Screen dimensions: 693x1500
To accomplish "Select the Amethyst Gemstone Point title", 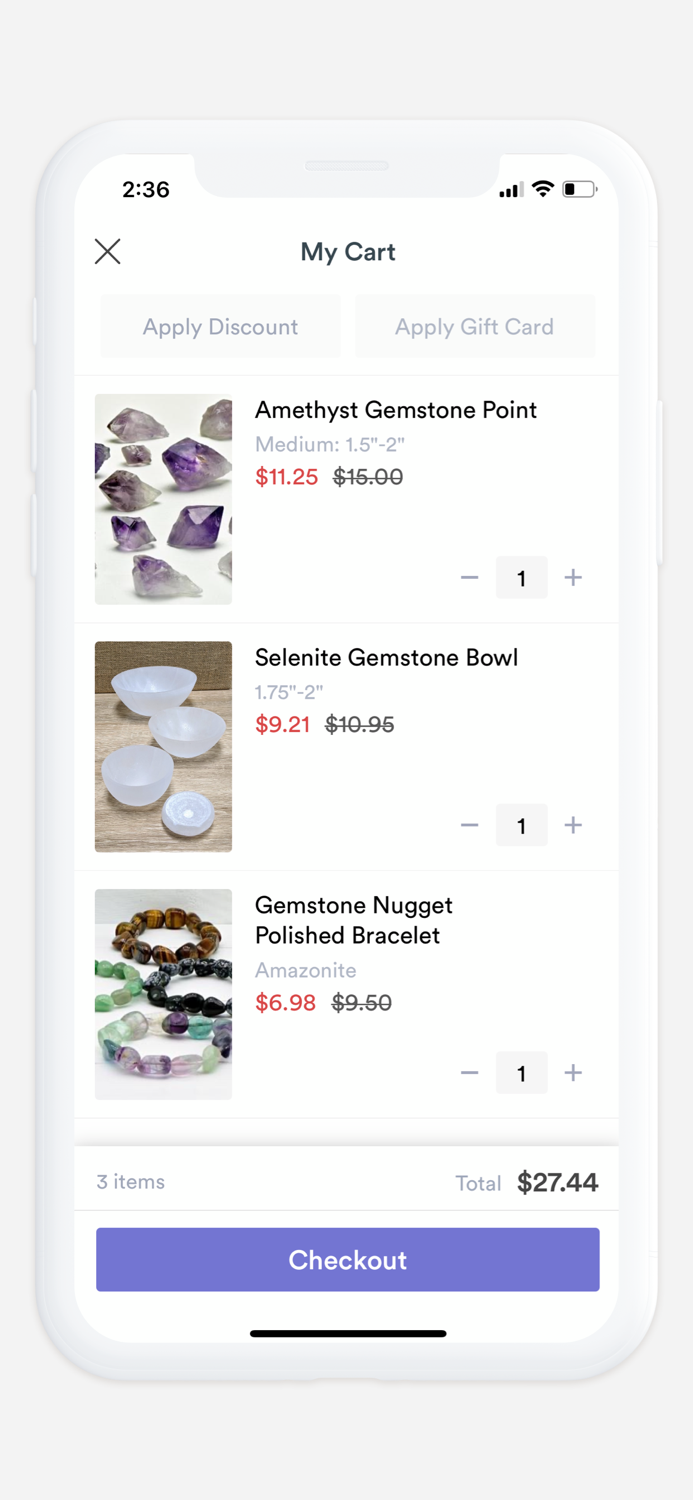I will (395, 410).
